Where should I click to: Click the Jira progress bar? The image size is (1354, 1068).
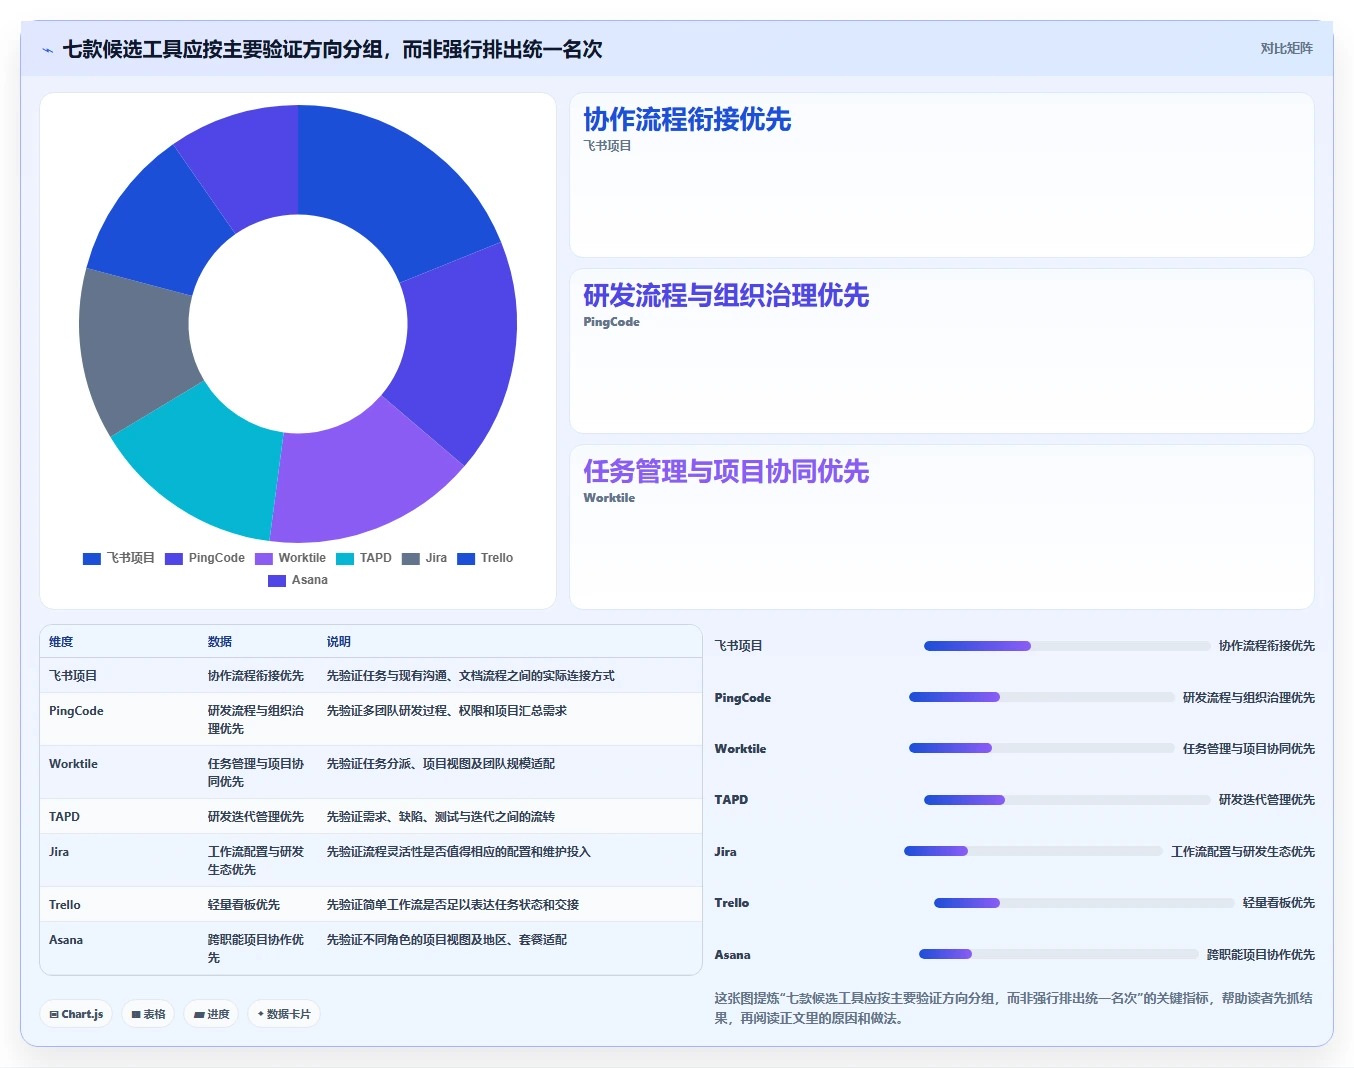tap(1033, 851)
